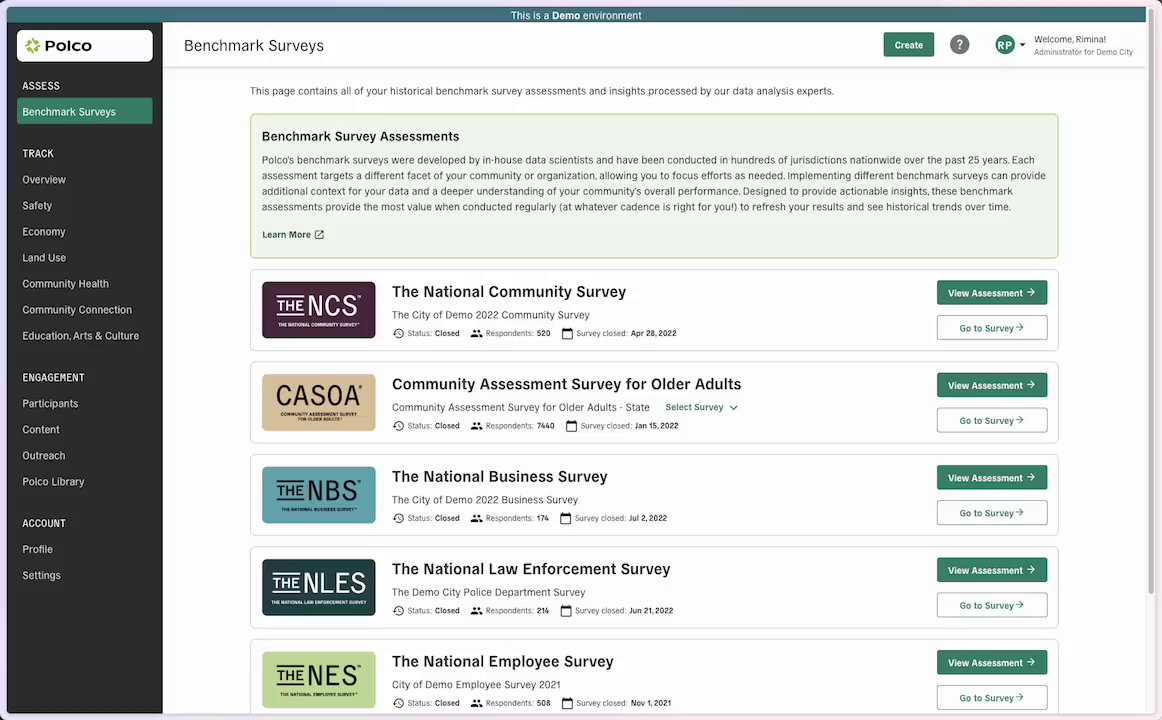
Task: Click 'The National Community Survey' title
Action: pos(509,293)
